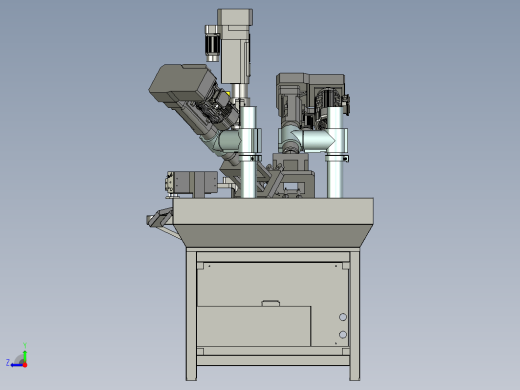Select the tilted motor assembly on the left
Viewport: 520px width, 390px height.
tap(193, 97)
